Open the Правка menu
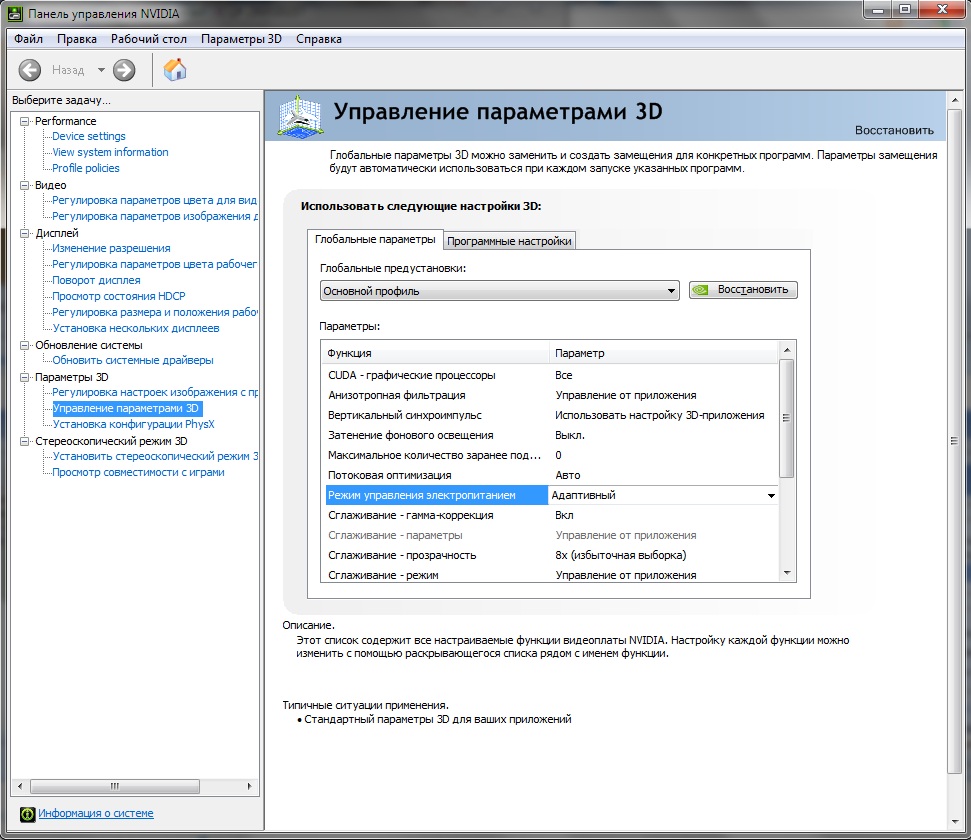971x840 pixels. click(77, 39)
